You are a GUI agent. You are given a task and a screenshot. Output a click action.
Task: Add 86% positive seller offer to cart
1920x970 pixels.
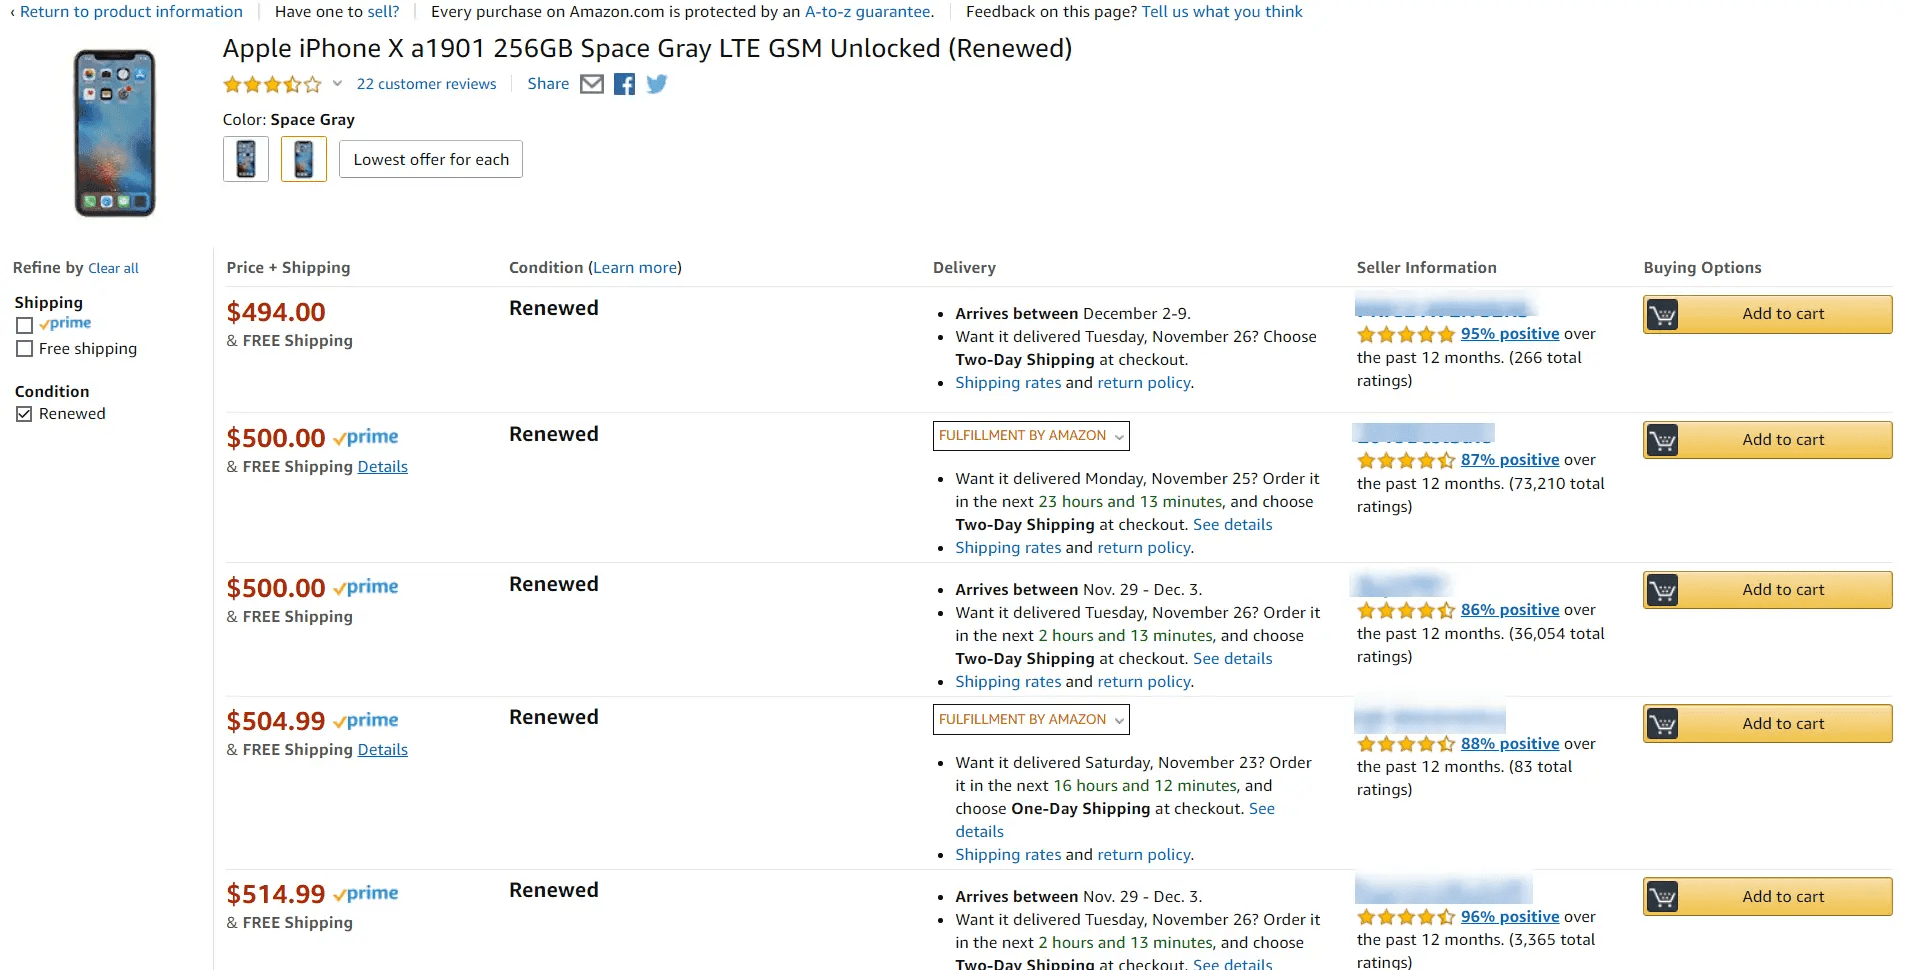click(x=1768, y=590)
